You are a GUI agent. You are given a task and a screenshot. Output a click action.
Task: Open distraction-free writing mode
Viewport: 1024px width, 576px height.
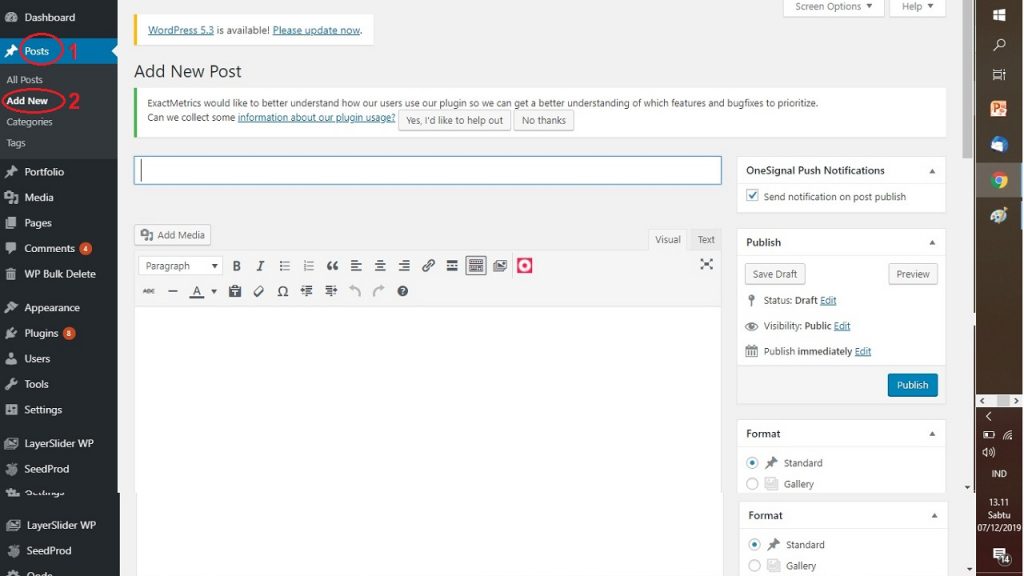click(706, 265)
